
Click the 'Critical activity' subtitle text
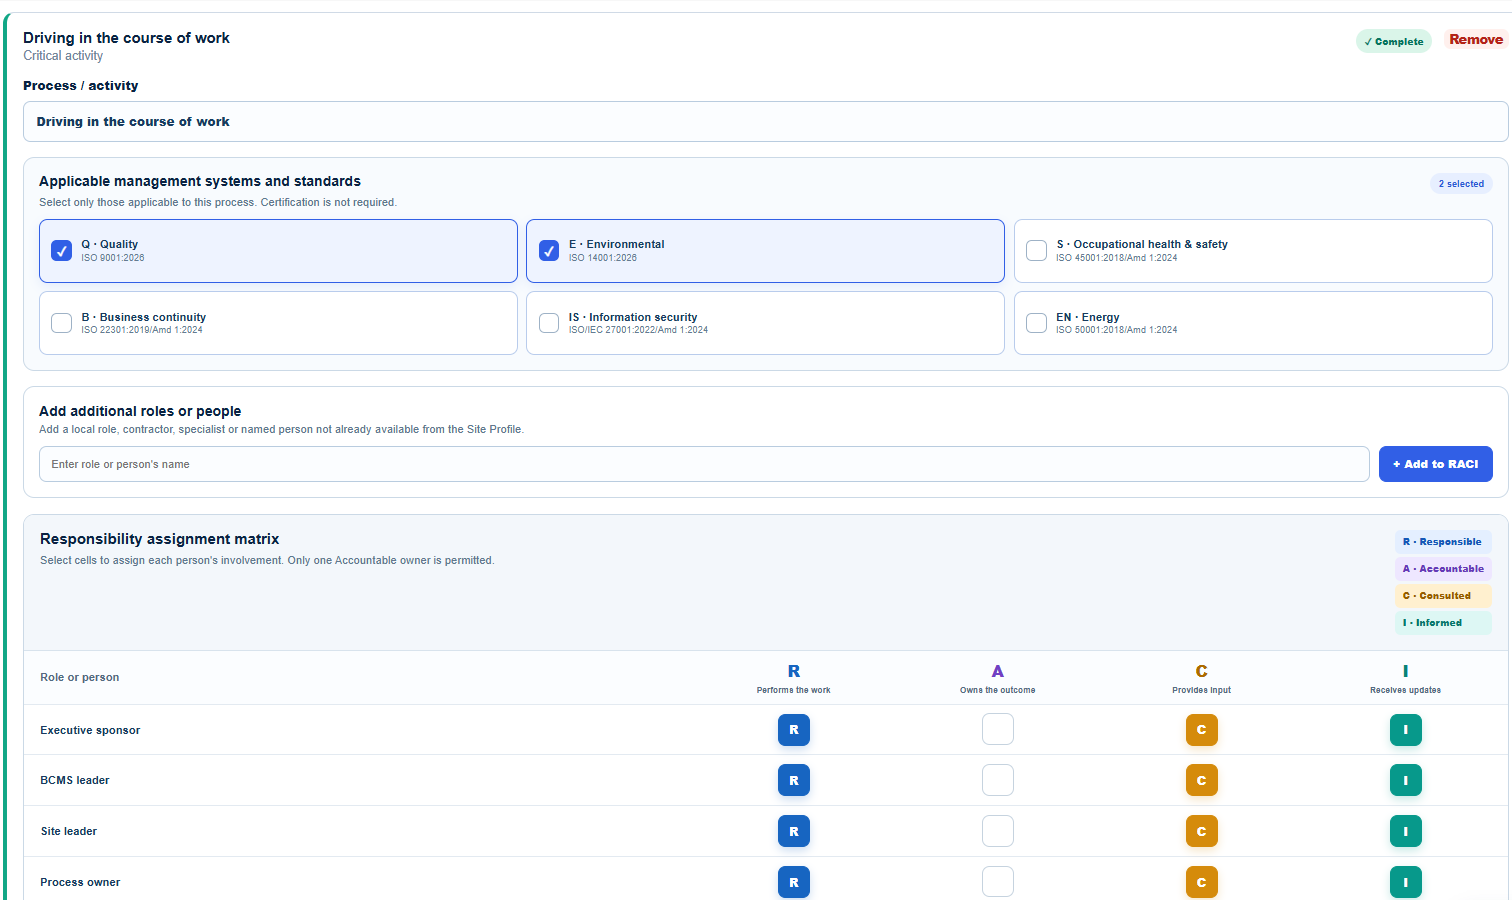(63, 56)
